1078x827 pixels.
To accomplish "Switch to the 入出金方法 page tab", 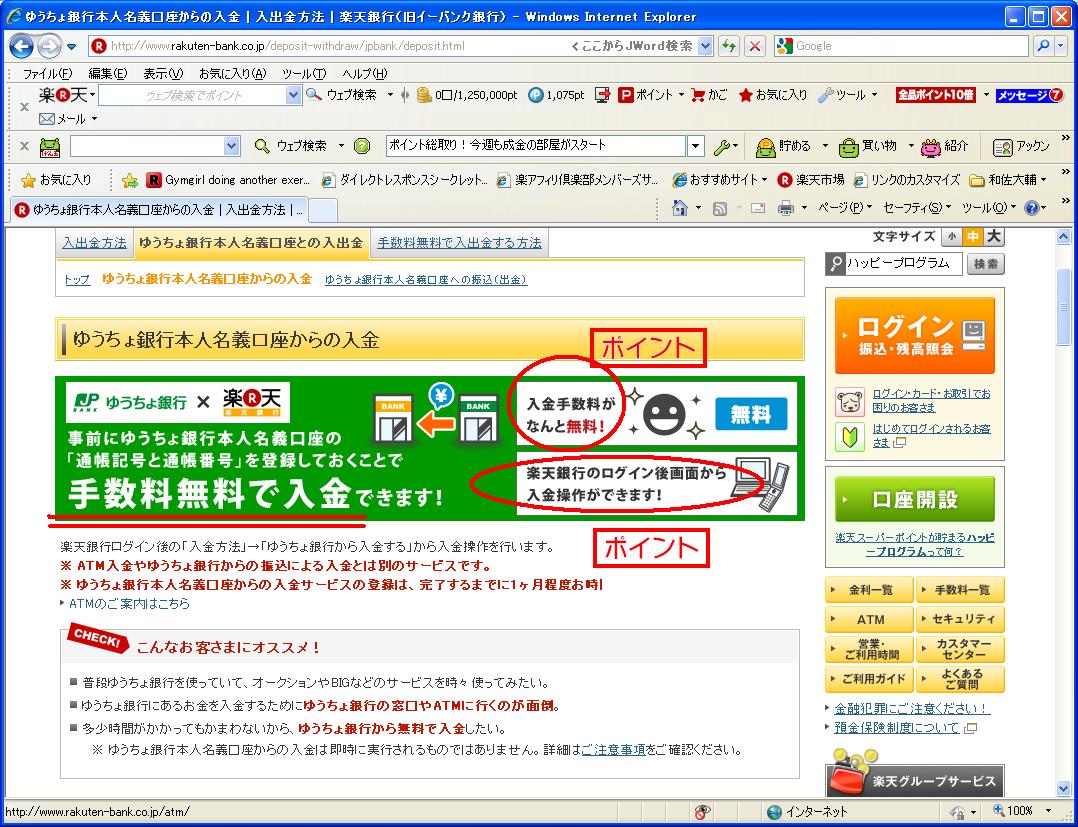I will point(94,243).
